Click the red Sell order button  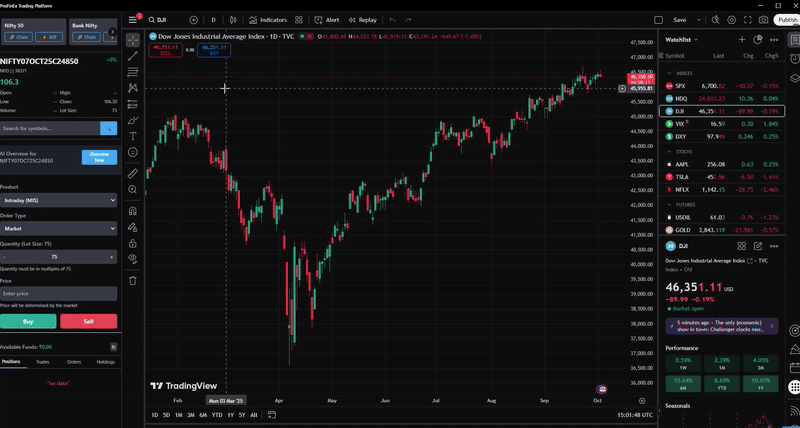[89, 321]
